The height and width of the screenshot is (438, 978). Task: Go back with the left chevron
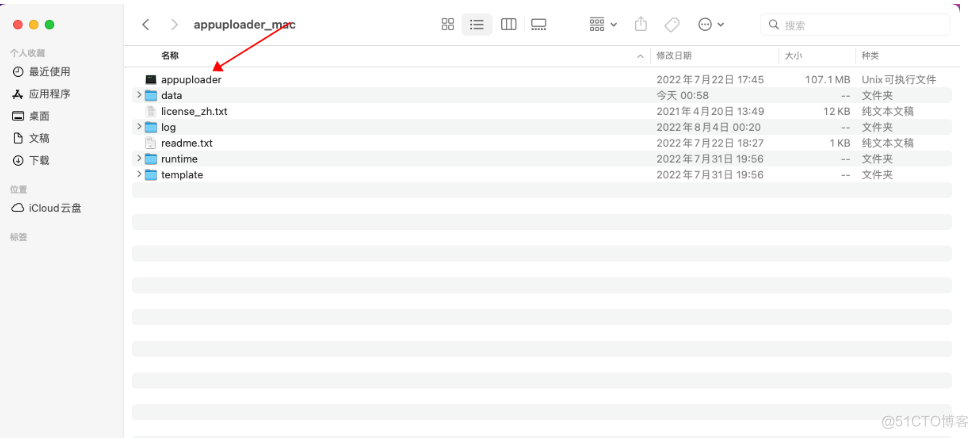click(145, 24)
